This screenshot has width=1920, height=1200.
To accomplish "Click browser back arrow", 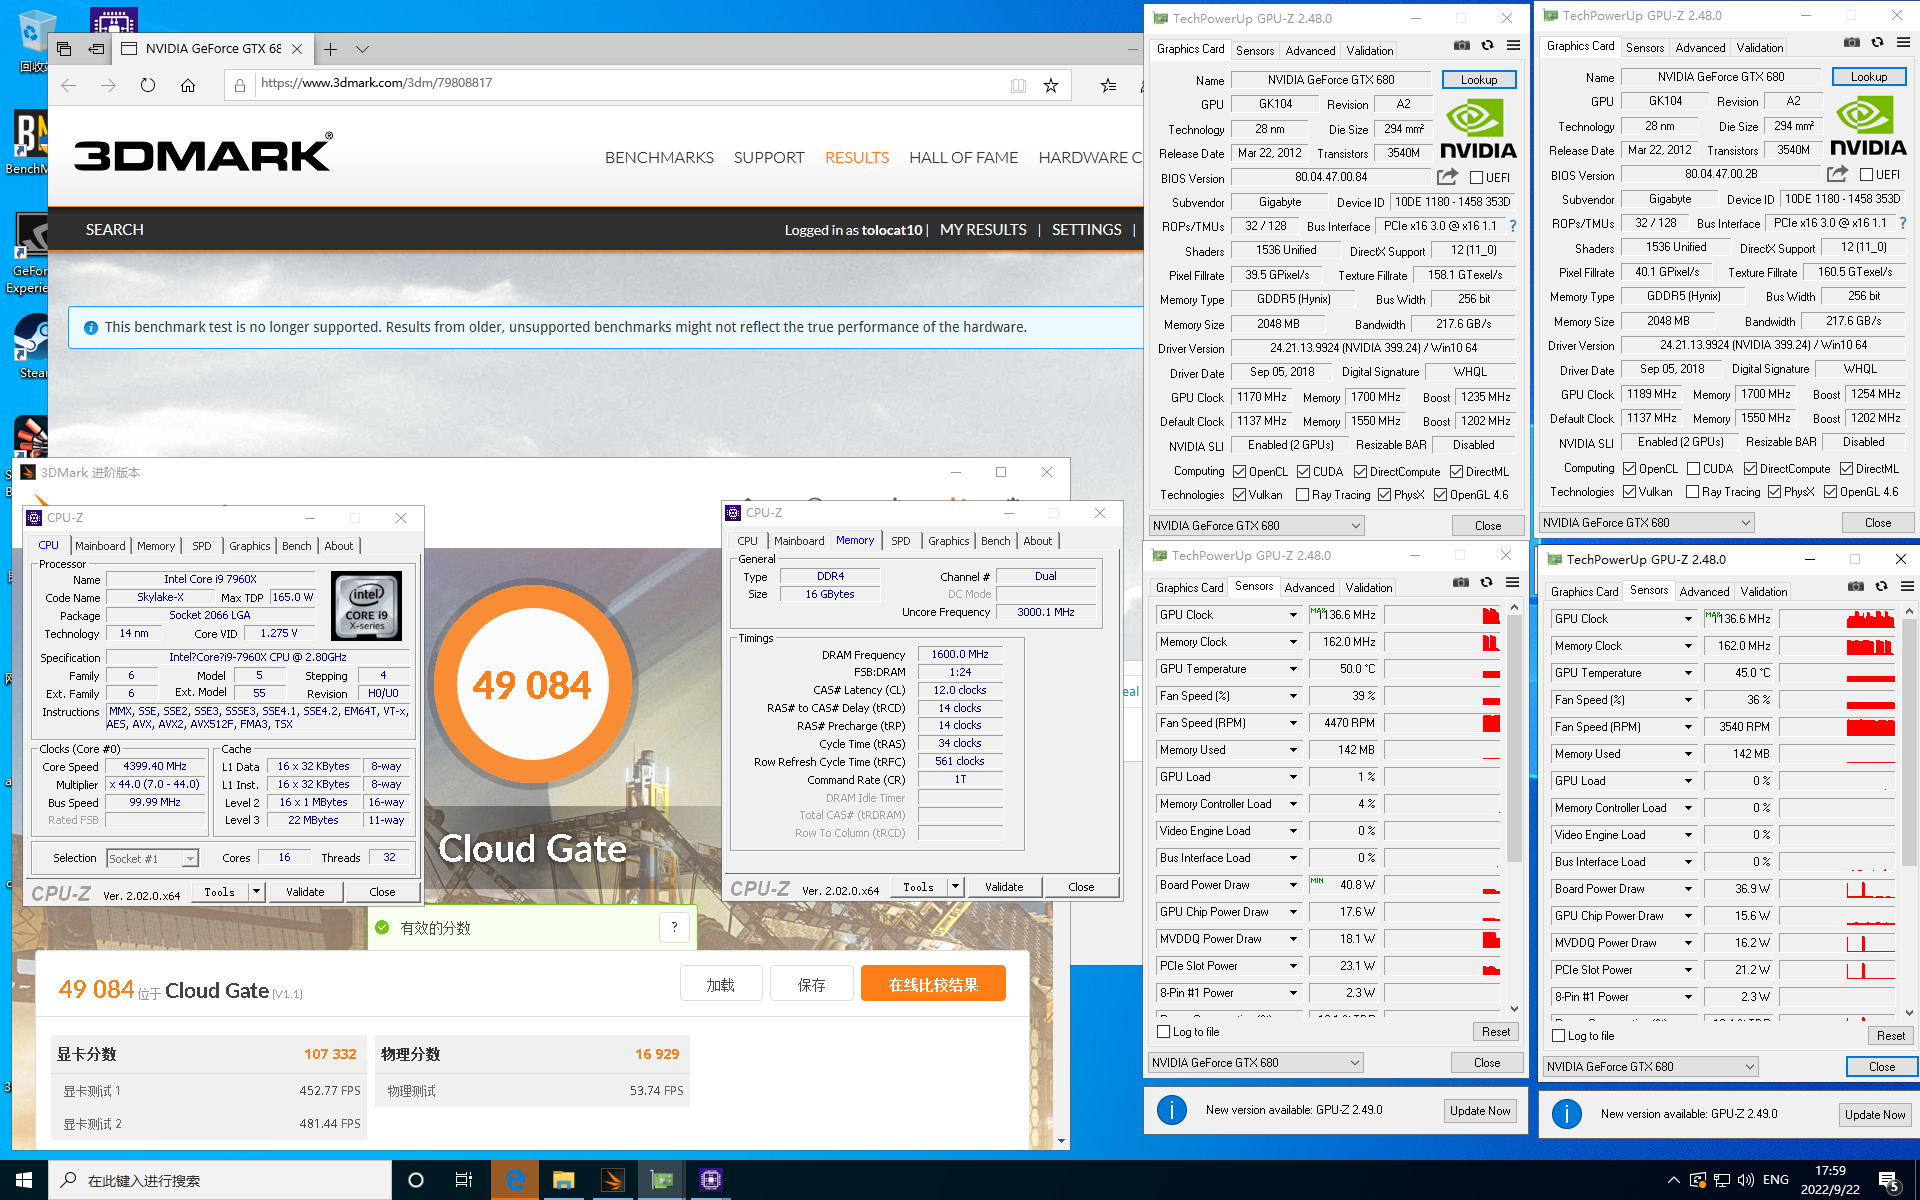I will tap(68, 86).
